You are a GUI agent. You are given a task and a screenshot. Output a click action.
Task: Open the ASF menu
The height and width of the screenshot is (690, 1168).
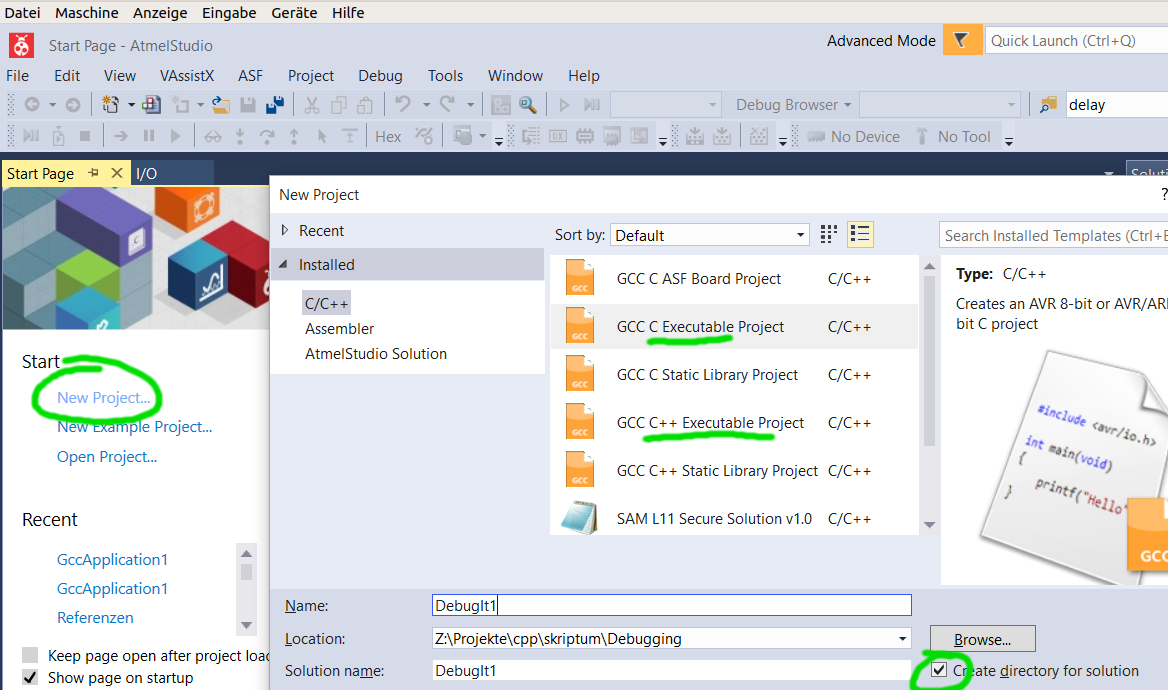pyautogui.click(x=250, y=76)
